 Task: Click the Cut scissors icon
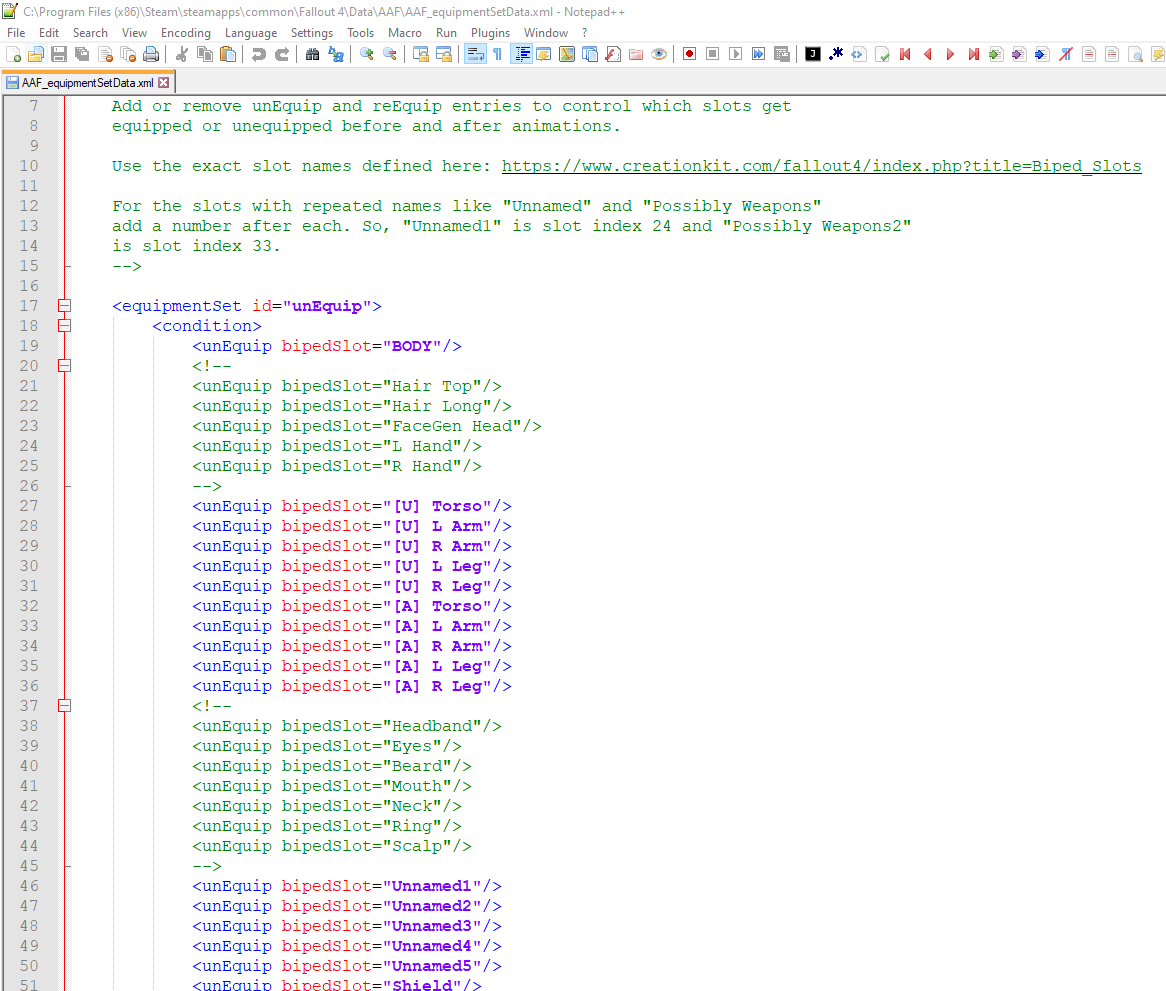click(181, 54)
